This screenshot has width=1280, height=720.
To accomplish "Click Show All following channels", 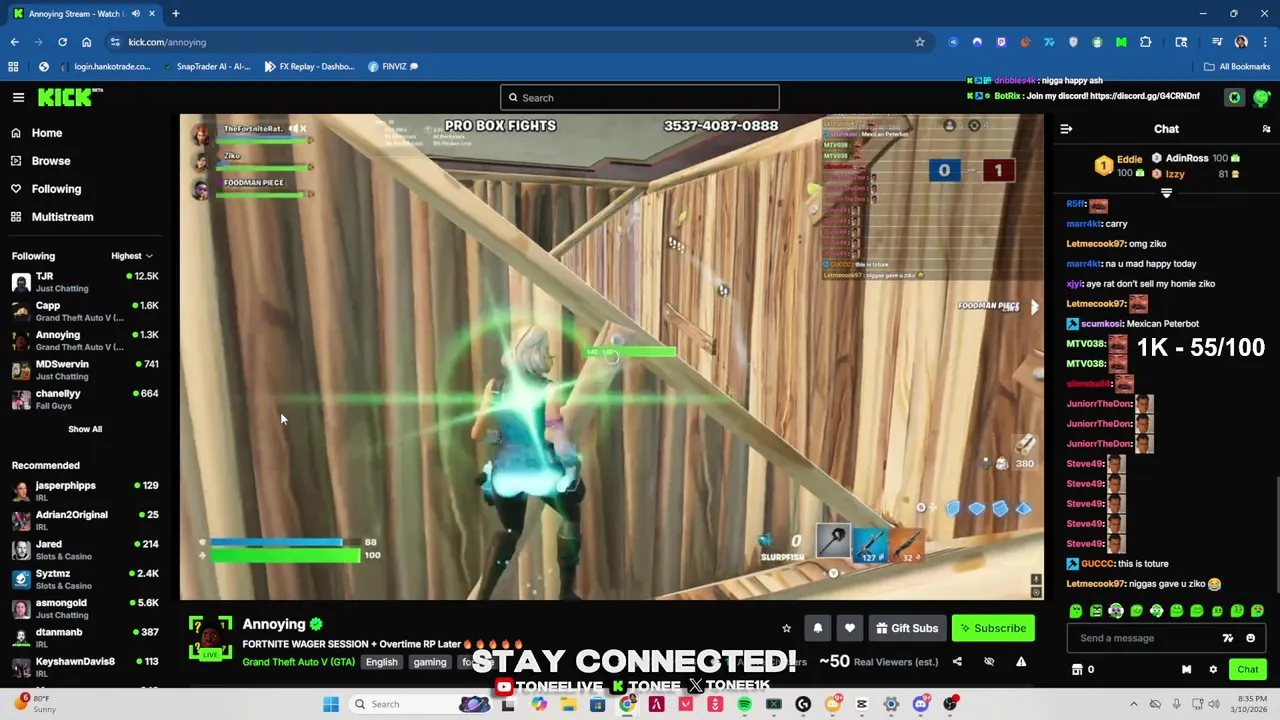I will pos(85,429).
